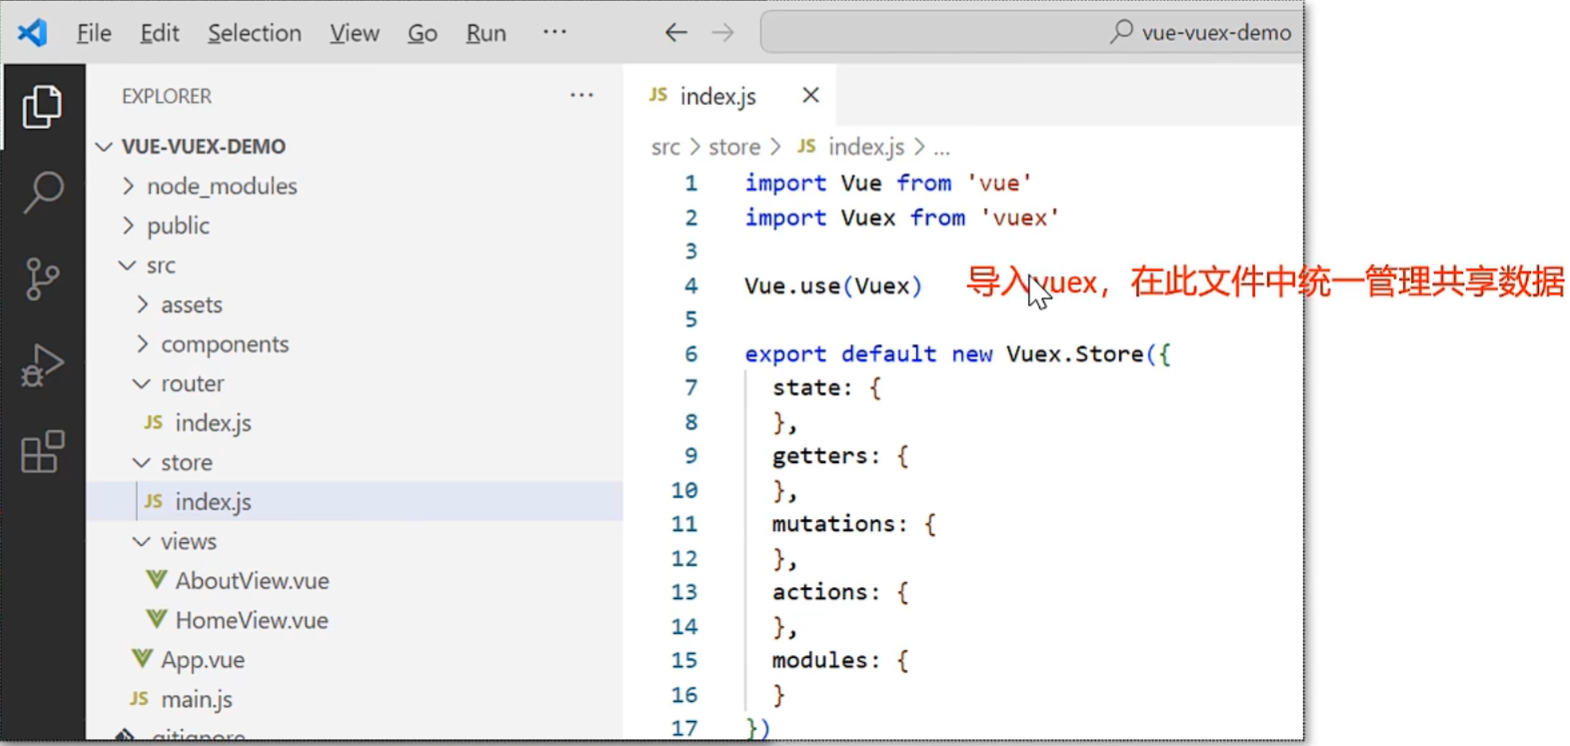
Task: Click JS icon in the index.js tab
Action: 658,95
